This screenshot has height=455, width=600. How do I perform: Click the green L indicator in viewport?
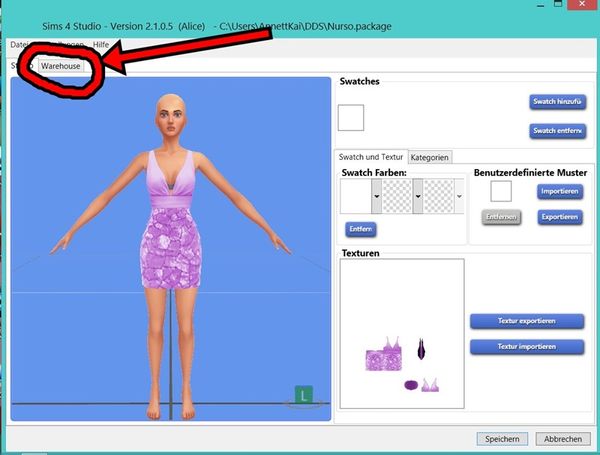tap(304, 395)
